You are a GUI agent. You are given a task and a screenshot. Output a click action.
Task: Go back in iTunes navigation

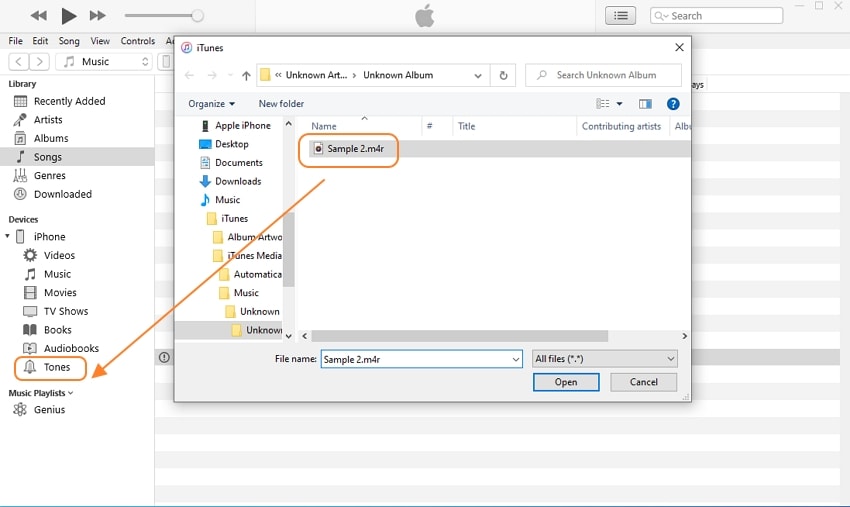(18, 61)
